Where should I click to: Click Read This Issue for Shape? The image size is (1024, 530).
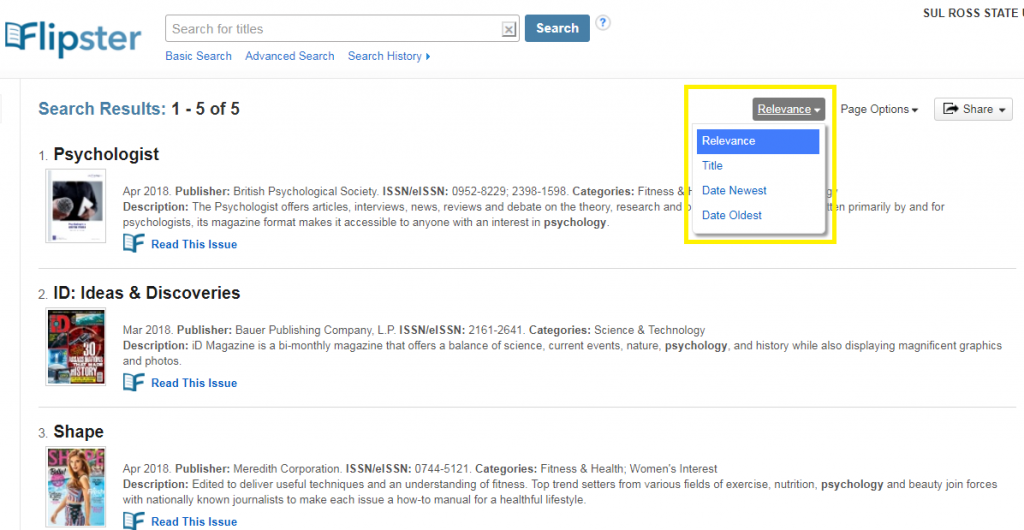coord(194,522)
